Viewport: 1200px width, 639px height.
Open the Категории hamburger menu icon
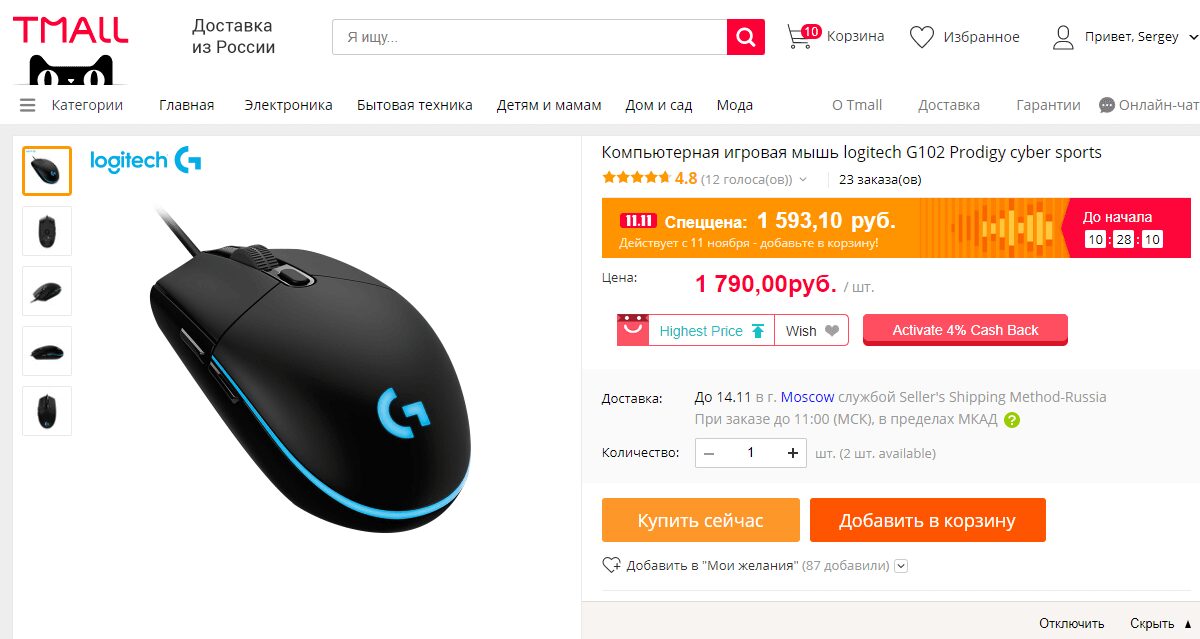27,105
